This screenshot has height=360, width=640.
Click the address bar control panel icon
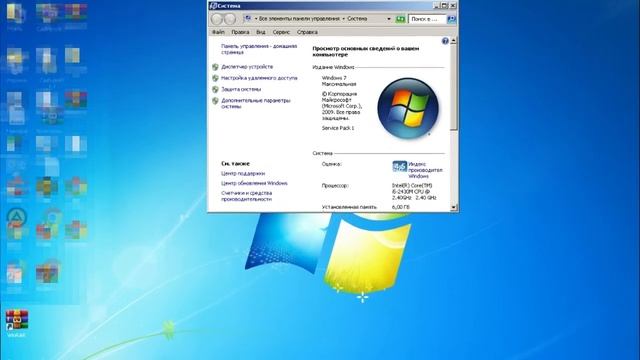pyautogui.click(x=247, y=19)
